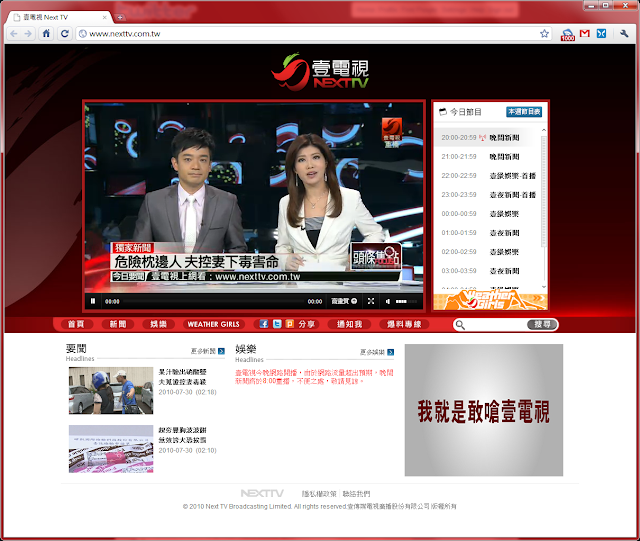The height and width of the screenshot is (541, 640).
Task: Share on Facebook icon
Action: [264, 324]
